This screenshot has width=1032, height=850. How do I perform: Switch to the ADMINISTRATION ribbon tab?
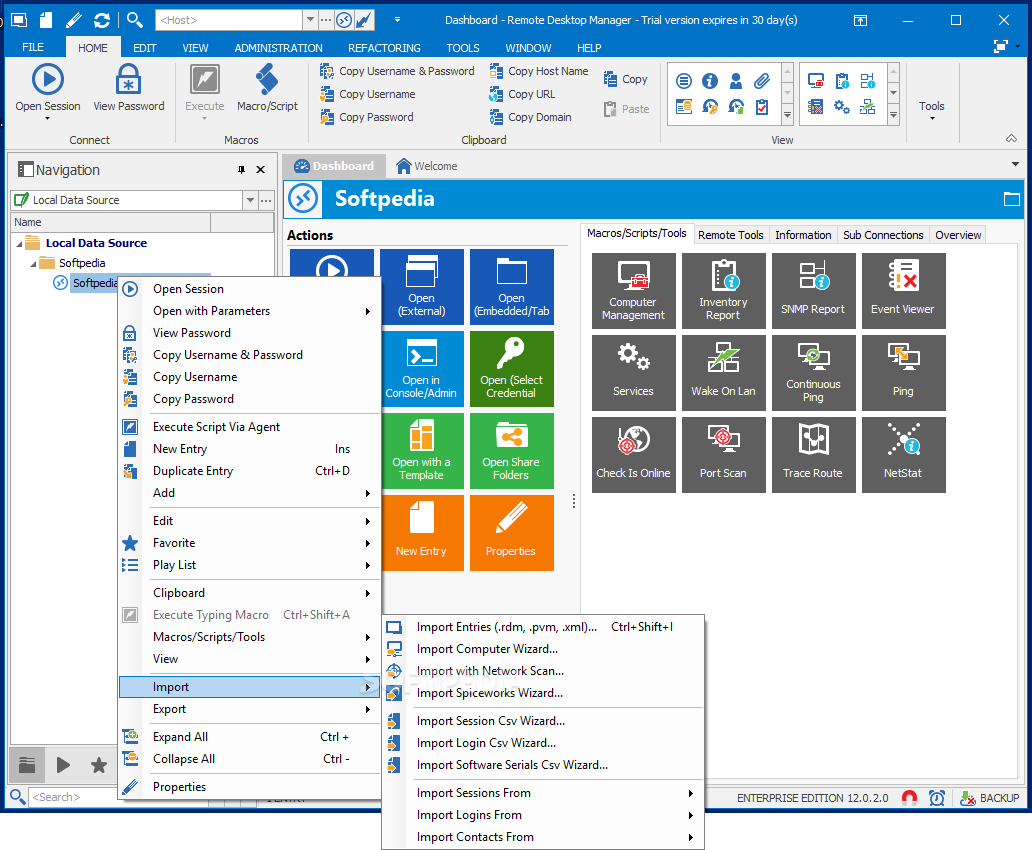click(x=278, y=48)
